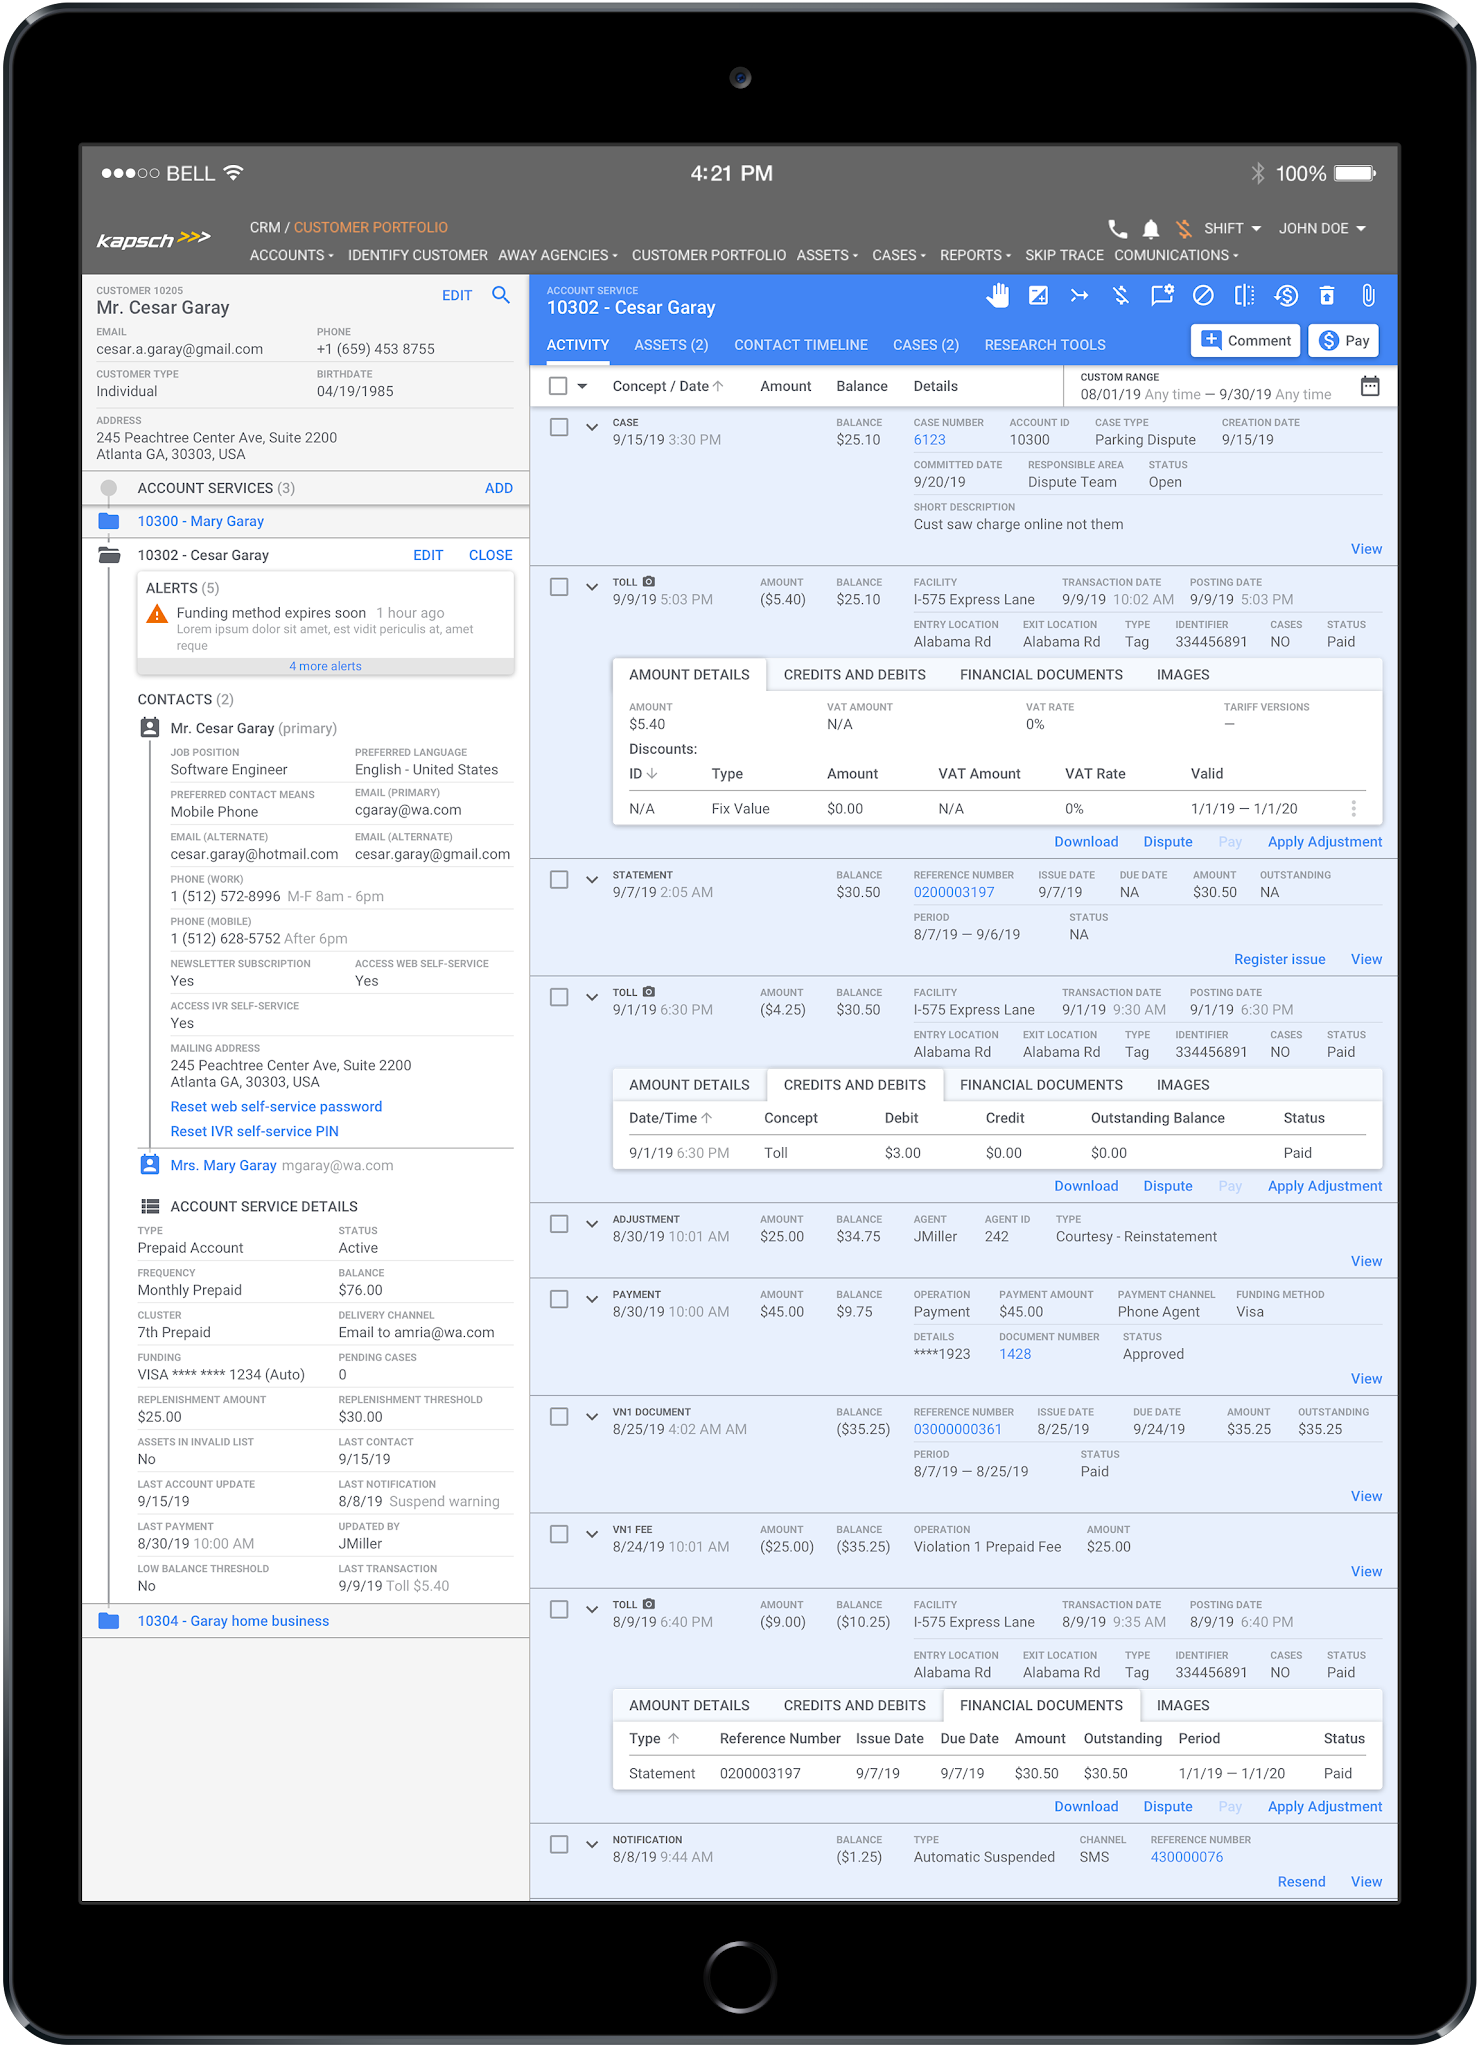Check the Notification 8/8/19 row checkbox
The height and width of the screenshot is (2048, 1479).
559,1844
